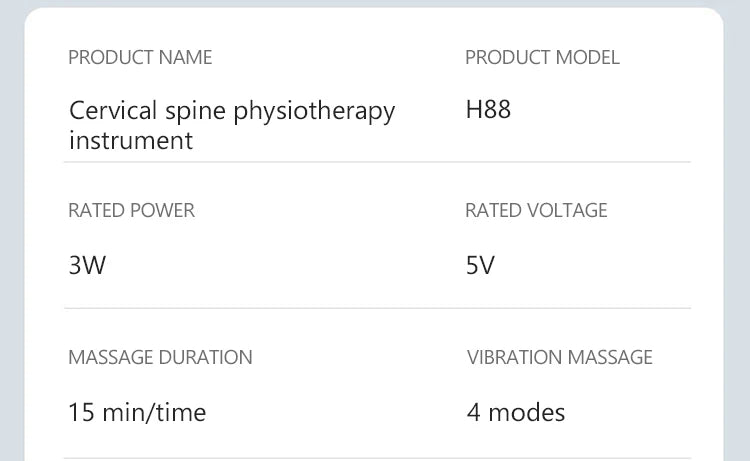Select the word instrument on second line
Screen dimensions: 750x461
[x=131, y=140]
